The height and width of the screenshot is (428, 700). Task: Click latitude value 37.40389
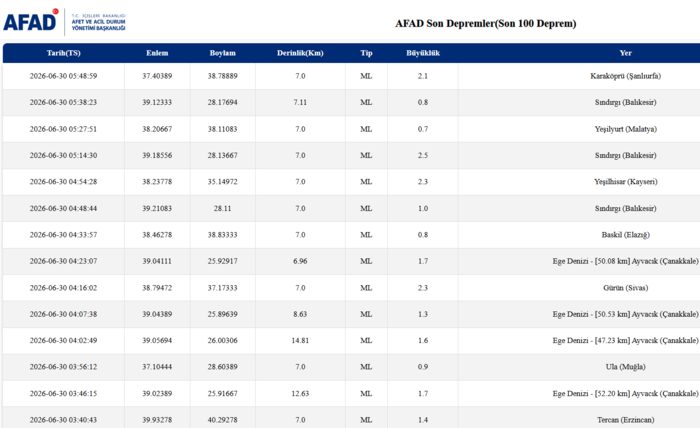coord(157,76)
